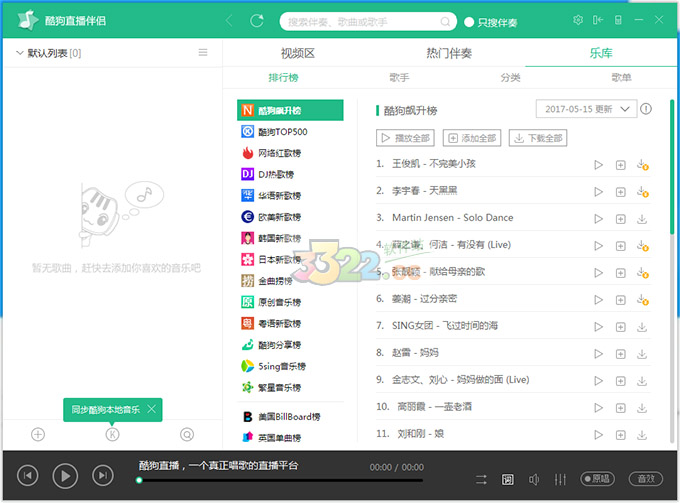Click the song list vertical scrollbar
Screen dimensions: 680x503
[672, 167]
